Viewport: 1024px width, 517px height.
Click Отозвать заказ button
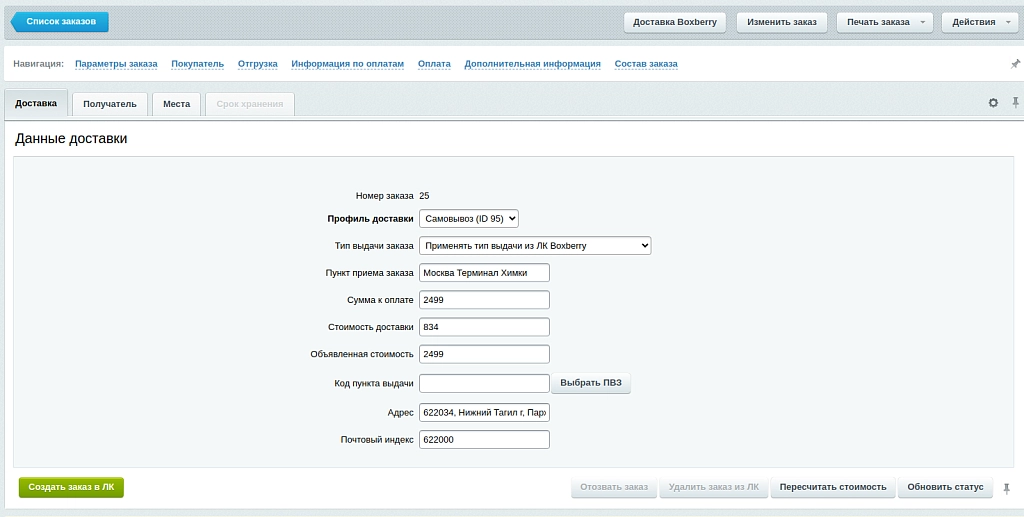pyautogui.click(x=614, y=487)
